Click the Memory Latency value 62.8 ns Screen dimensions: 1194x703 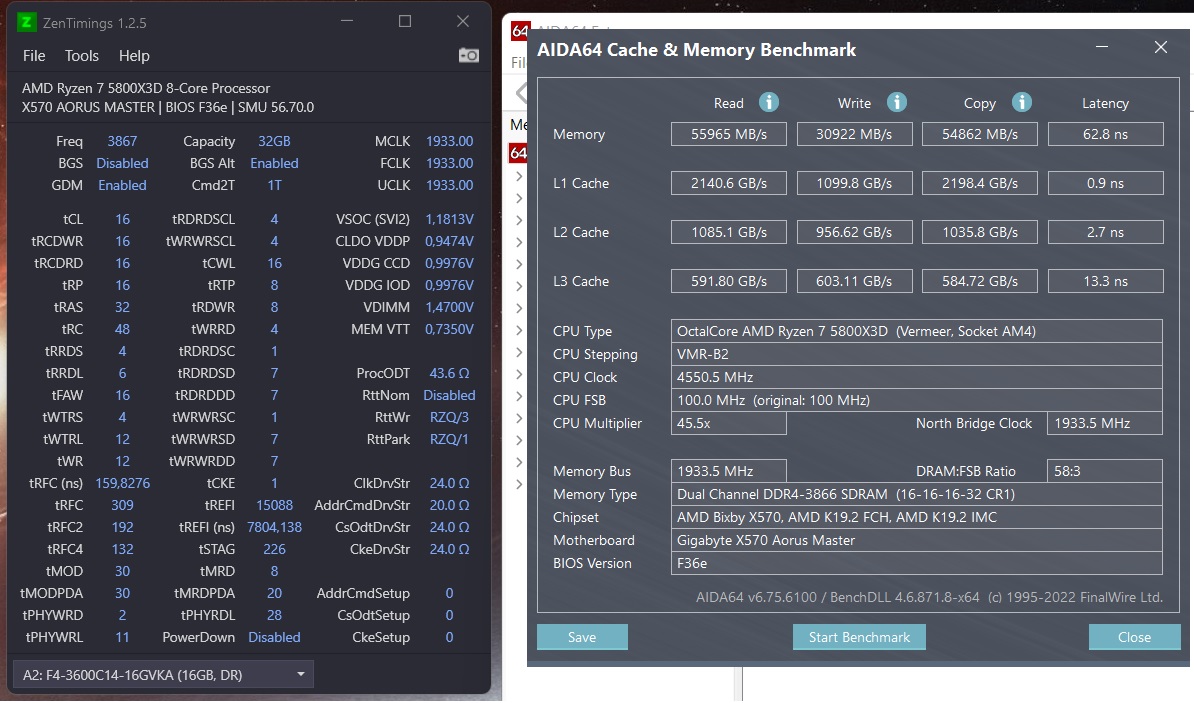click(x=1106, y=134)
